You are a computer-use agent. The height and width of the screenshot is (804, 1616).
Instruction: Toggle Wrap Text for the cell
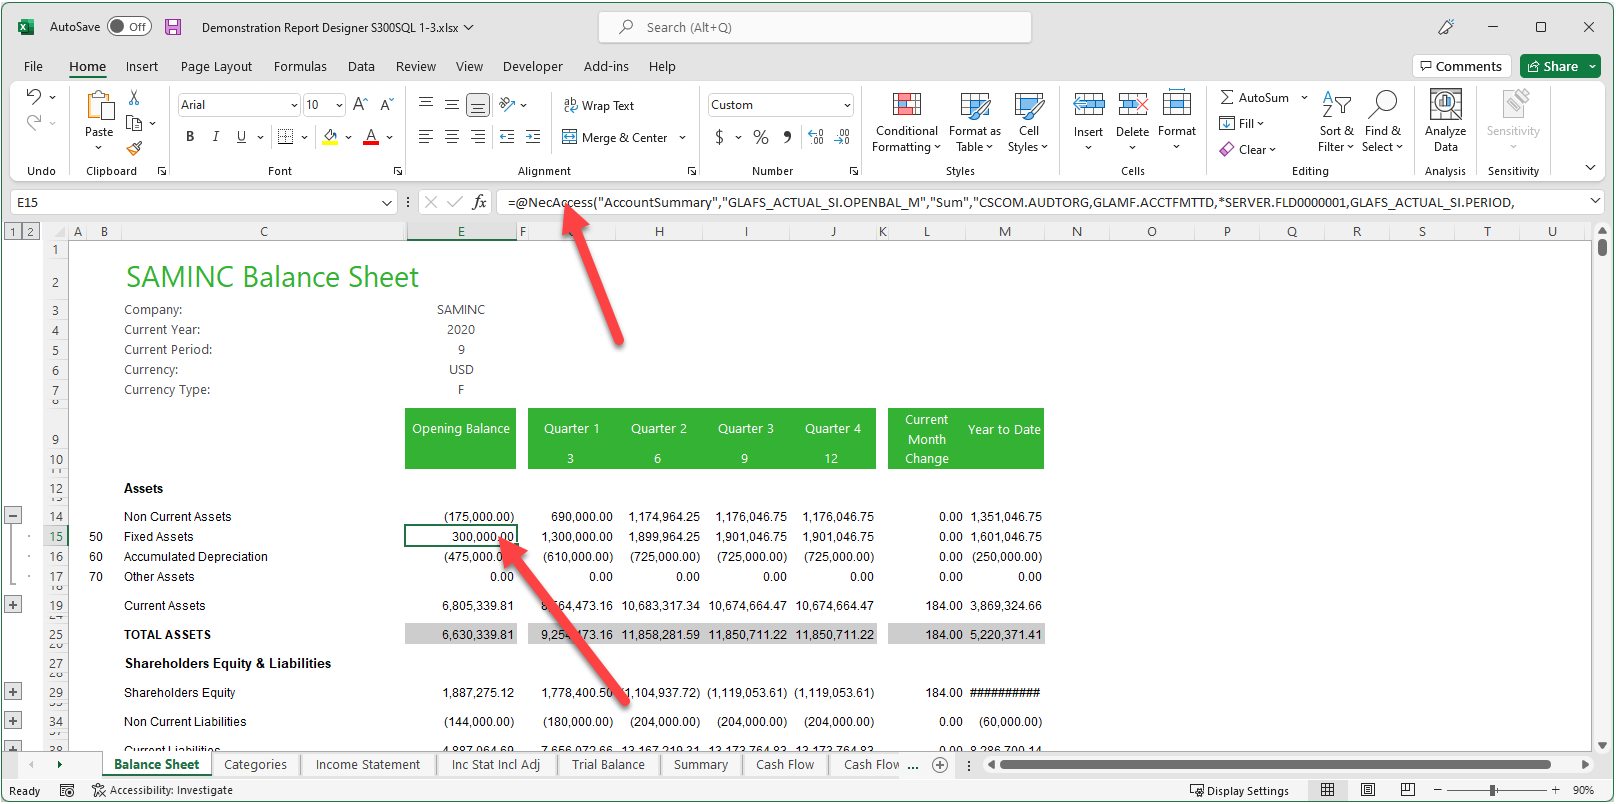pos(598,105)
